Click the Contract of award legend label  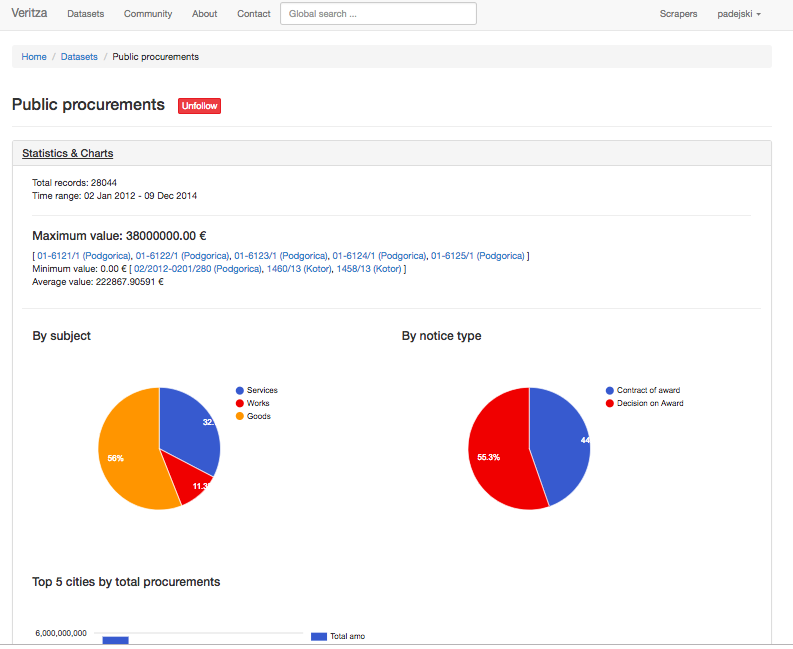(648, 391)
